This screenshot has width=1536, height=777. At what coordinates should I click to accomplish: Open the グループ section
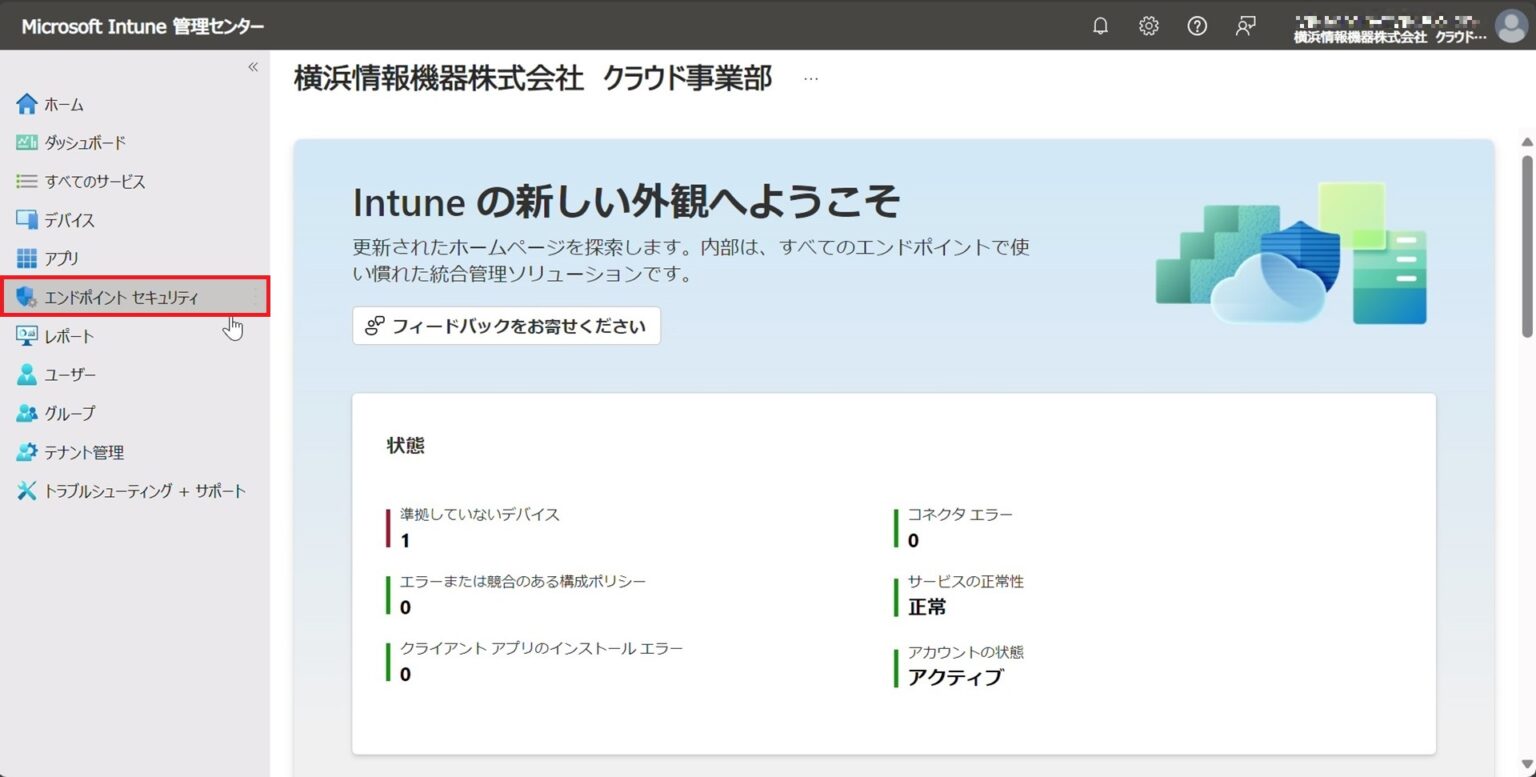click(x=69, y=412)
